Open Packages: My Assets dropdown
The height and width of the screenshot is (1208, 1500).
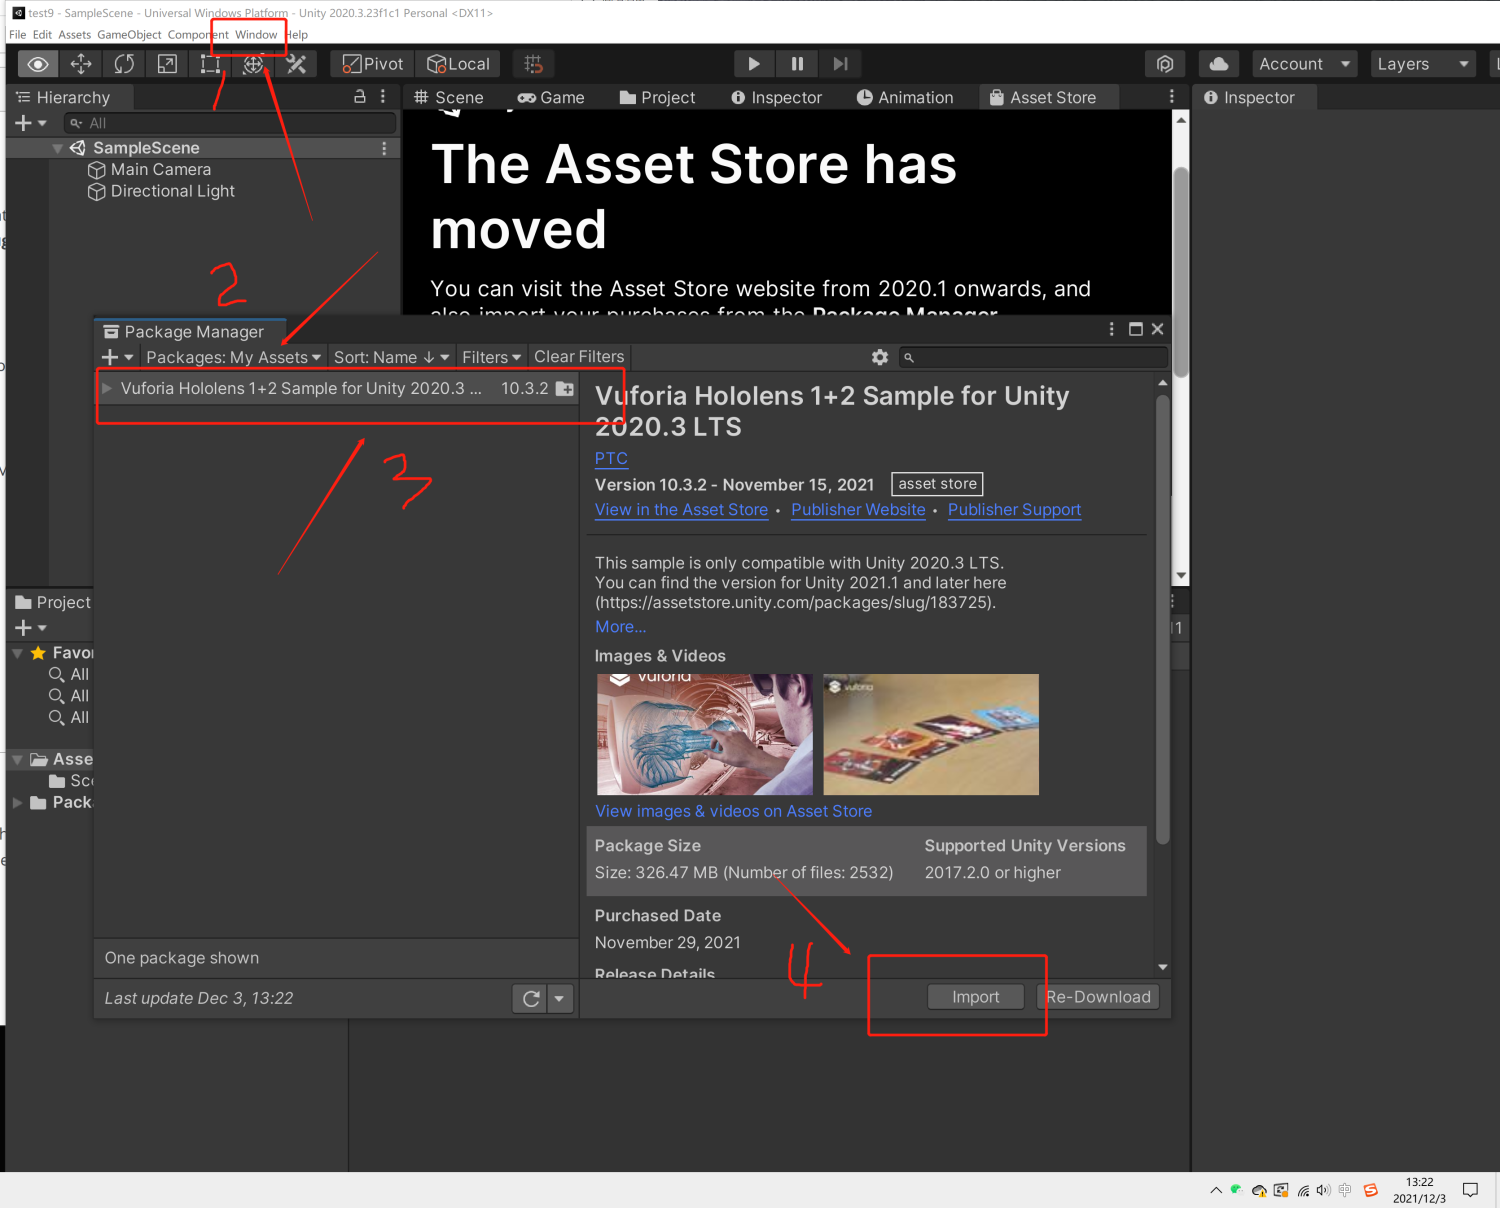[x=233, y=357]
